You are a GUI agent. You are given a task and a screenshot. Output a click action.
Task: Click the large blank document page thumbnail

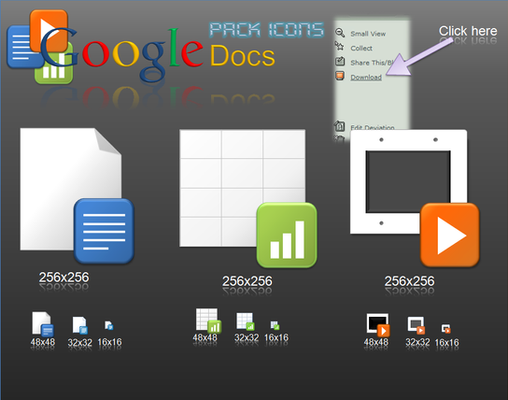point(70,189)
